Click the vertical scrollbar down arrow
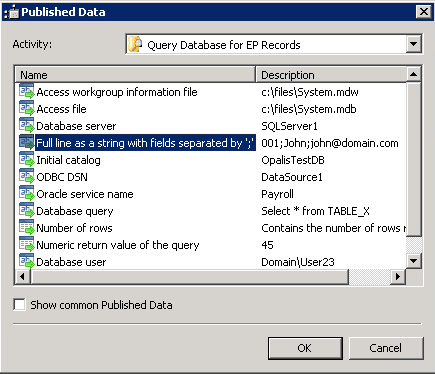Viewport: 435px width, 374px height. [x=414, y=261]
